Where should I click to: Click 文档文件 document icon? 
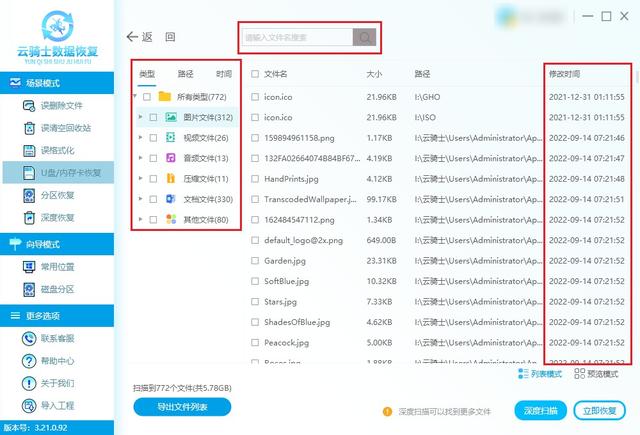coord(171,199)
